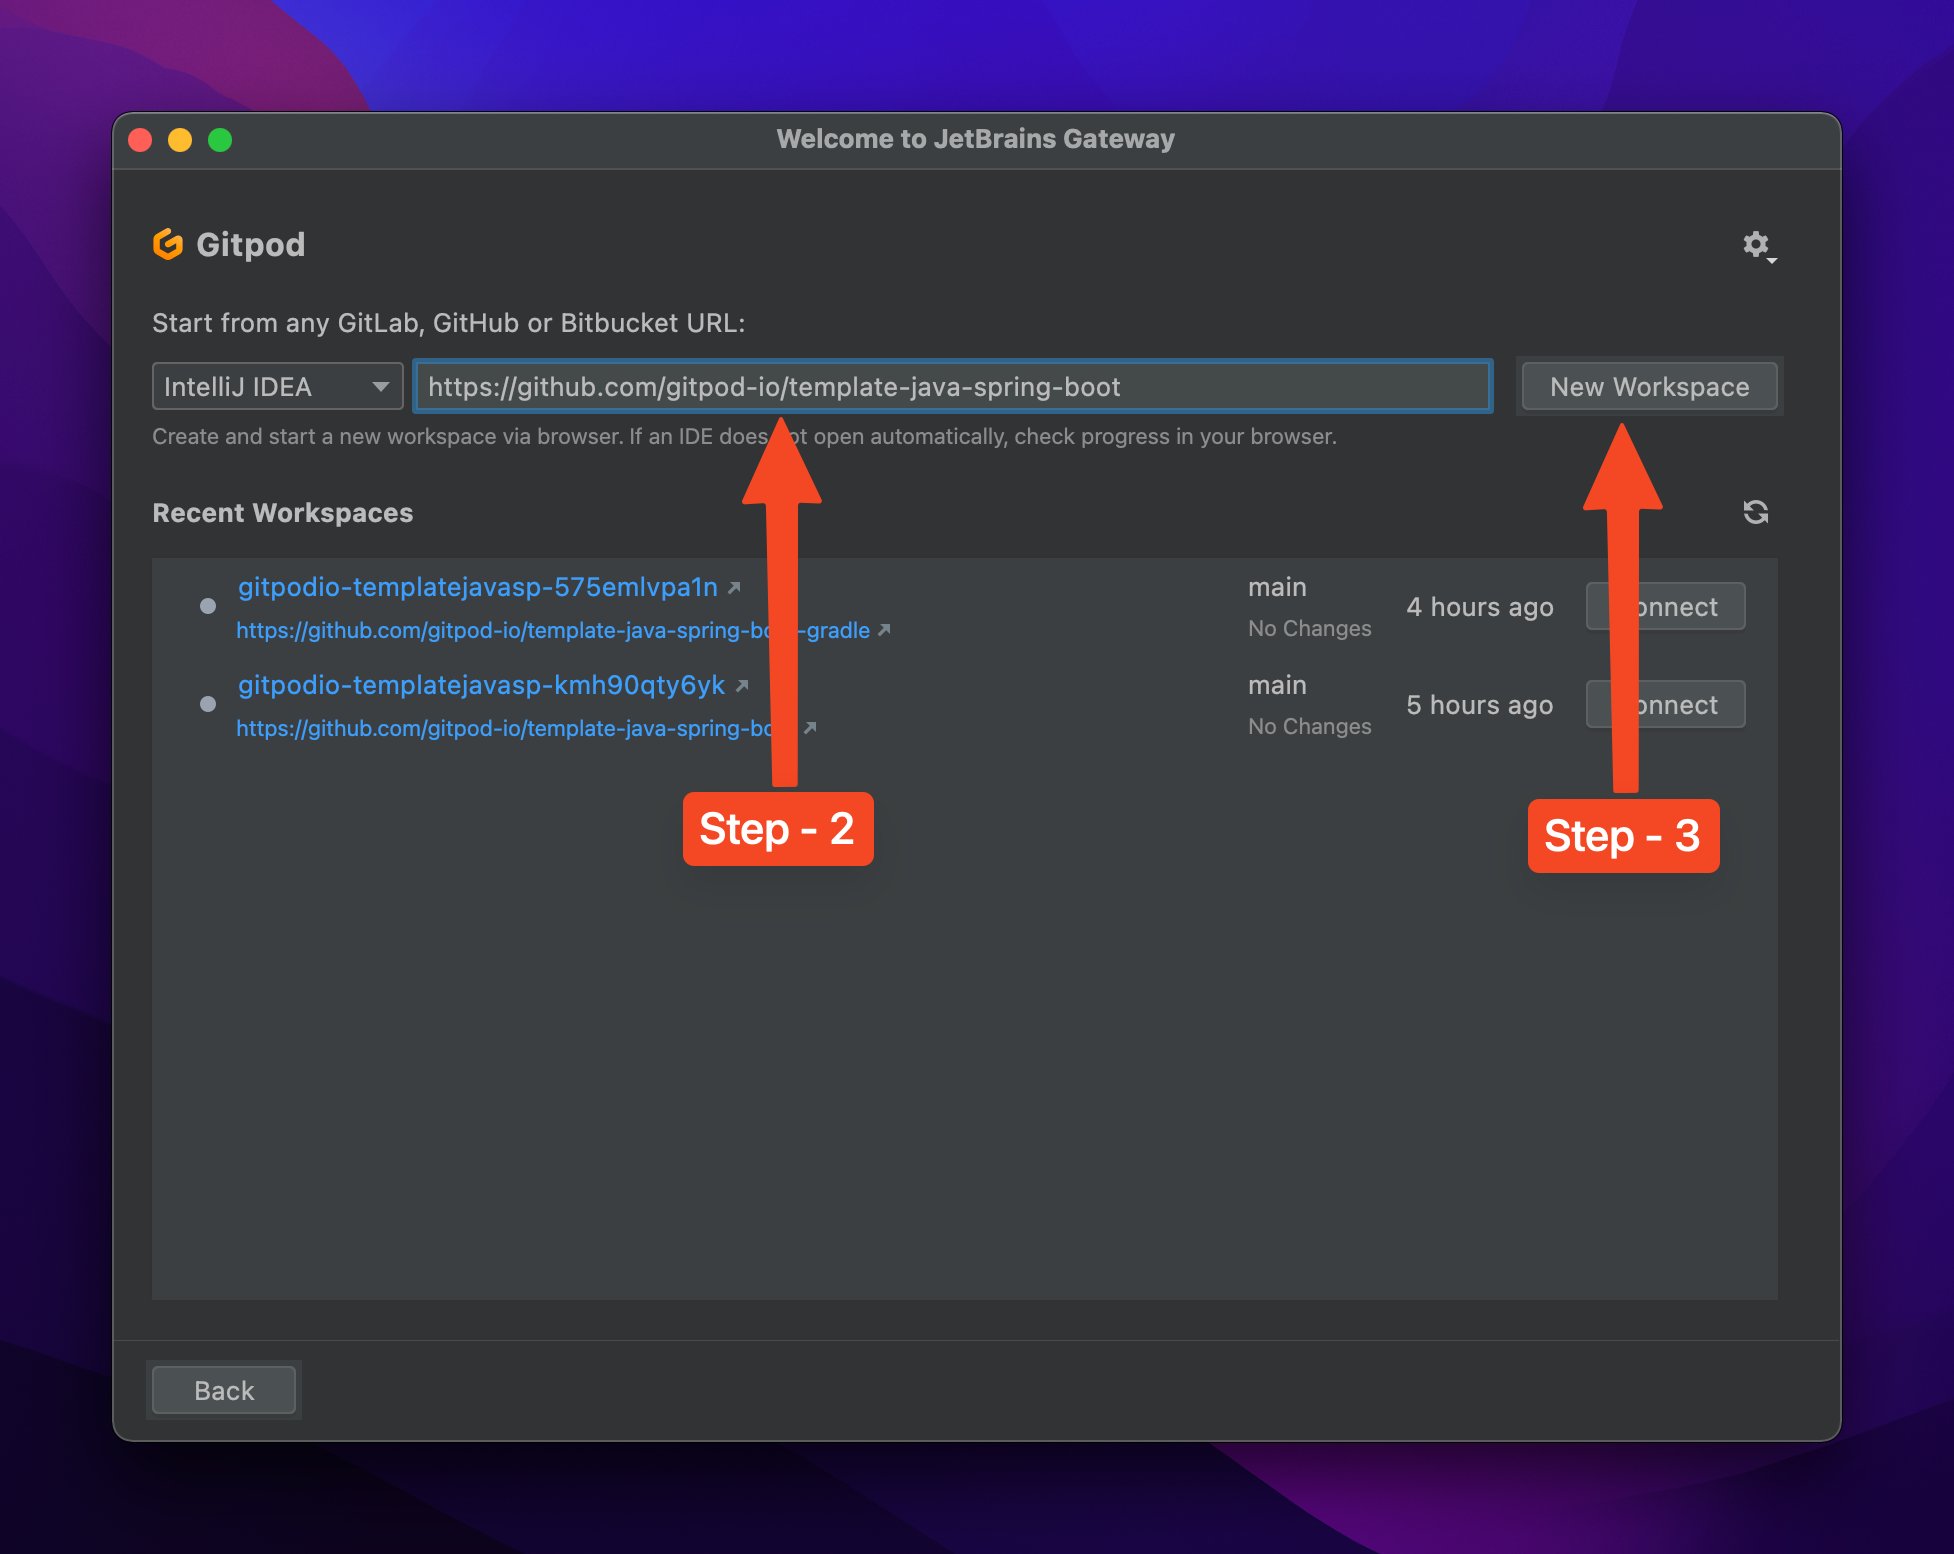Click 'No Changes' in the 575emlvpa1n row
The image size is (1954, 1554).
pos(1310,628)
